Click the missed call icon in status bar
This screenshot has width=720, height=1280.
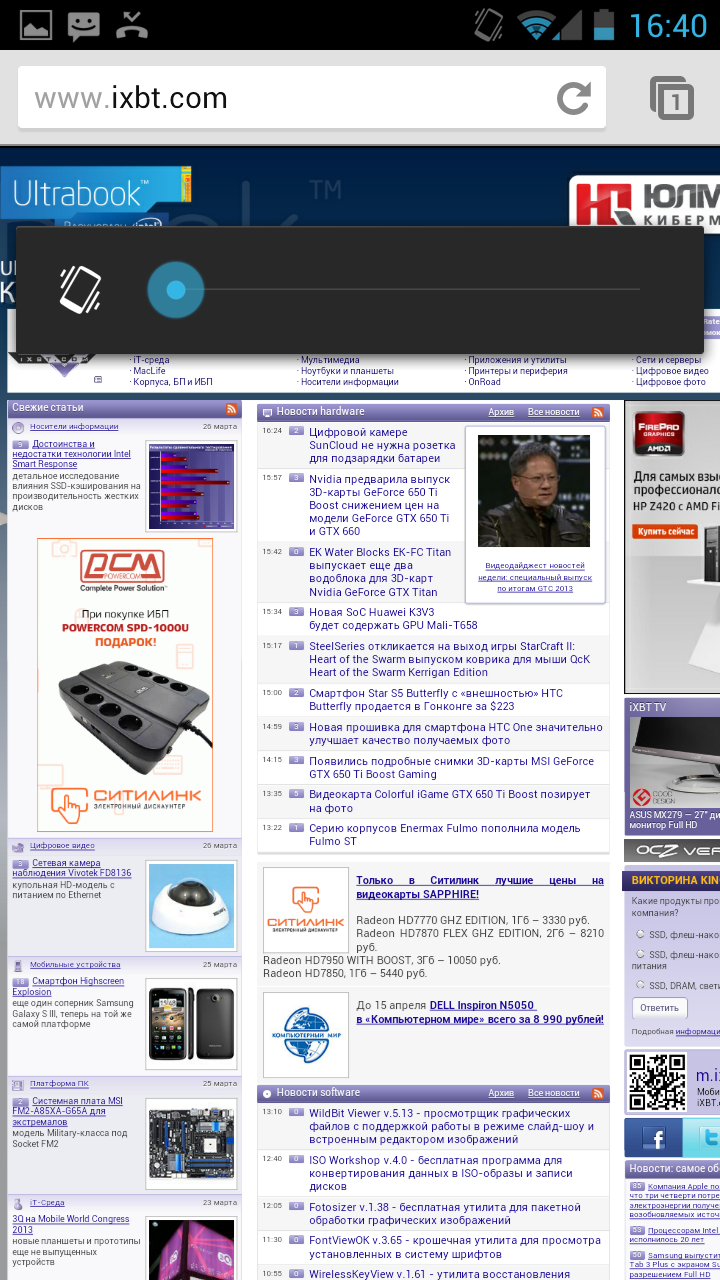click(x=132, y=25)
